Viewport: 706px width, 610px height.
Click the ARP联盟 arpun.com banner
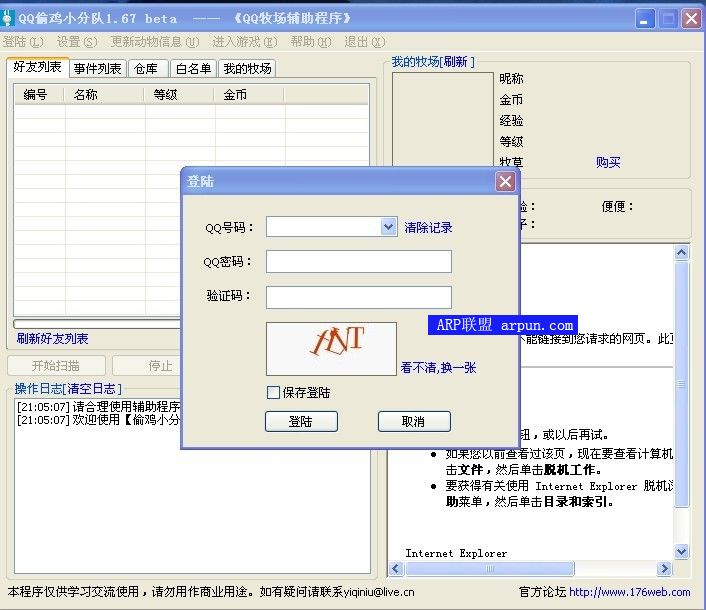502,325
